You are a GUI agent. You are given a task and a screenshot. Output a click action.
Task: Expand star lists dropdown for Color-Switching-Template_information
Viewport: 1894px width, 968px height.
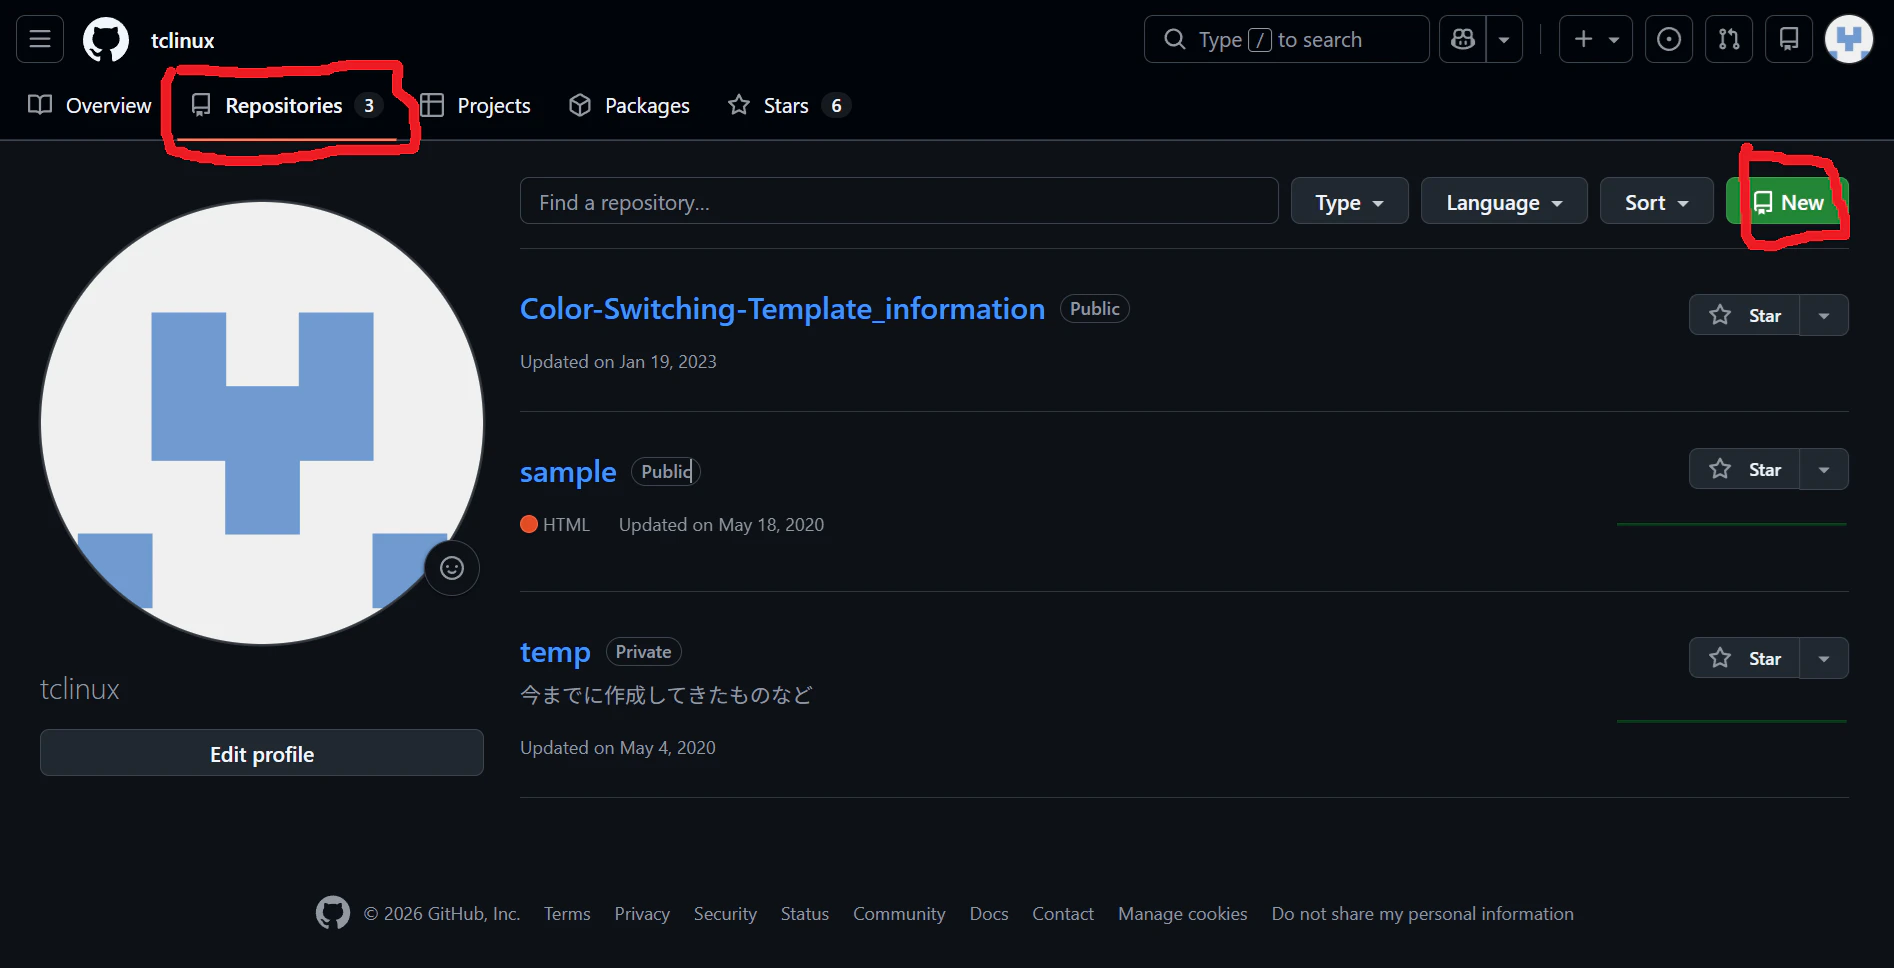coord(1824,315)
